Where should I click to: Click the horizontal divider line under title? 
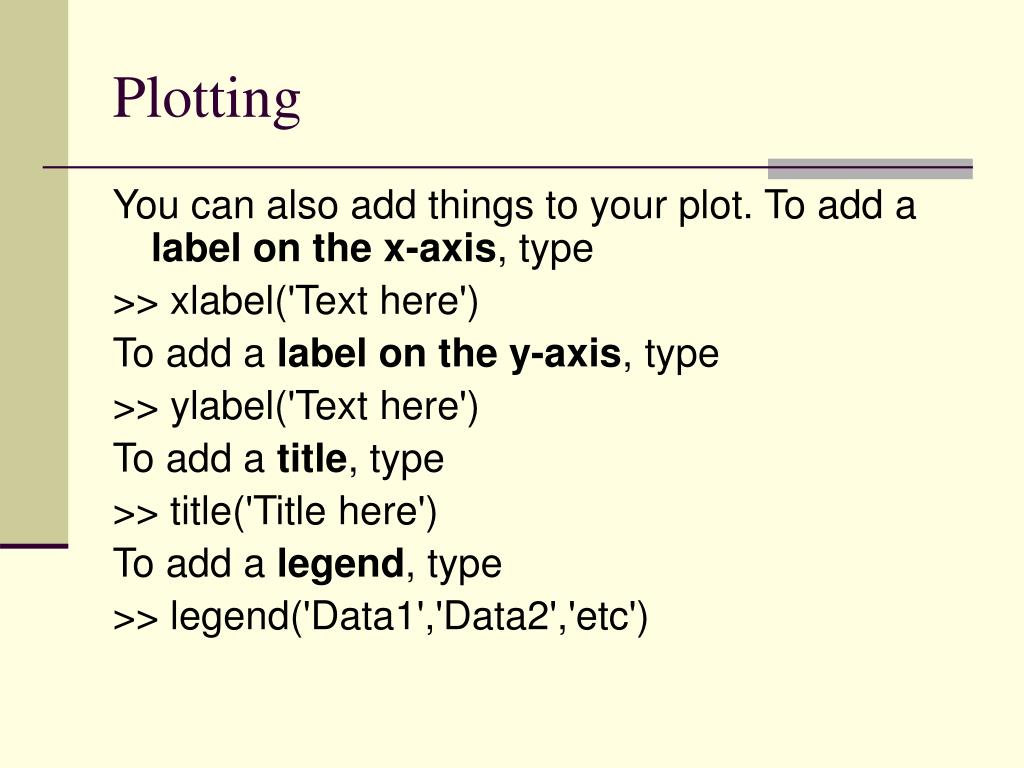point(507,168)
